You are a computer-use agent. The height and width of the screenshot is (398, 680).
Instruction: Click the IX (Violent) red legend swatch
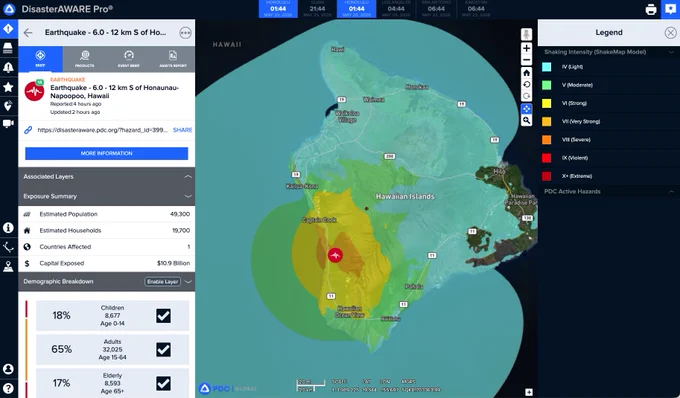coord(546,158)
